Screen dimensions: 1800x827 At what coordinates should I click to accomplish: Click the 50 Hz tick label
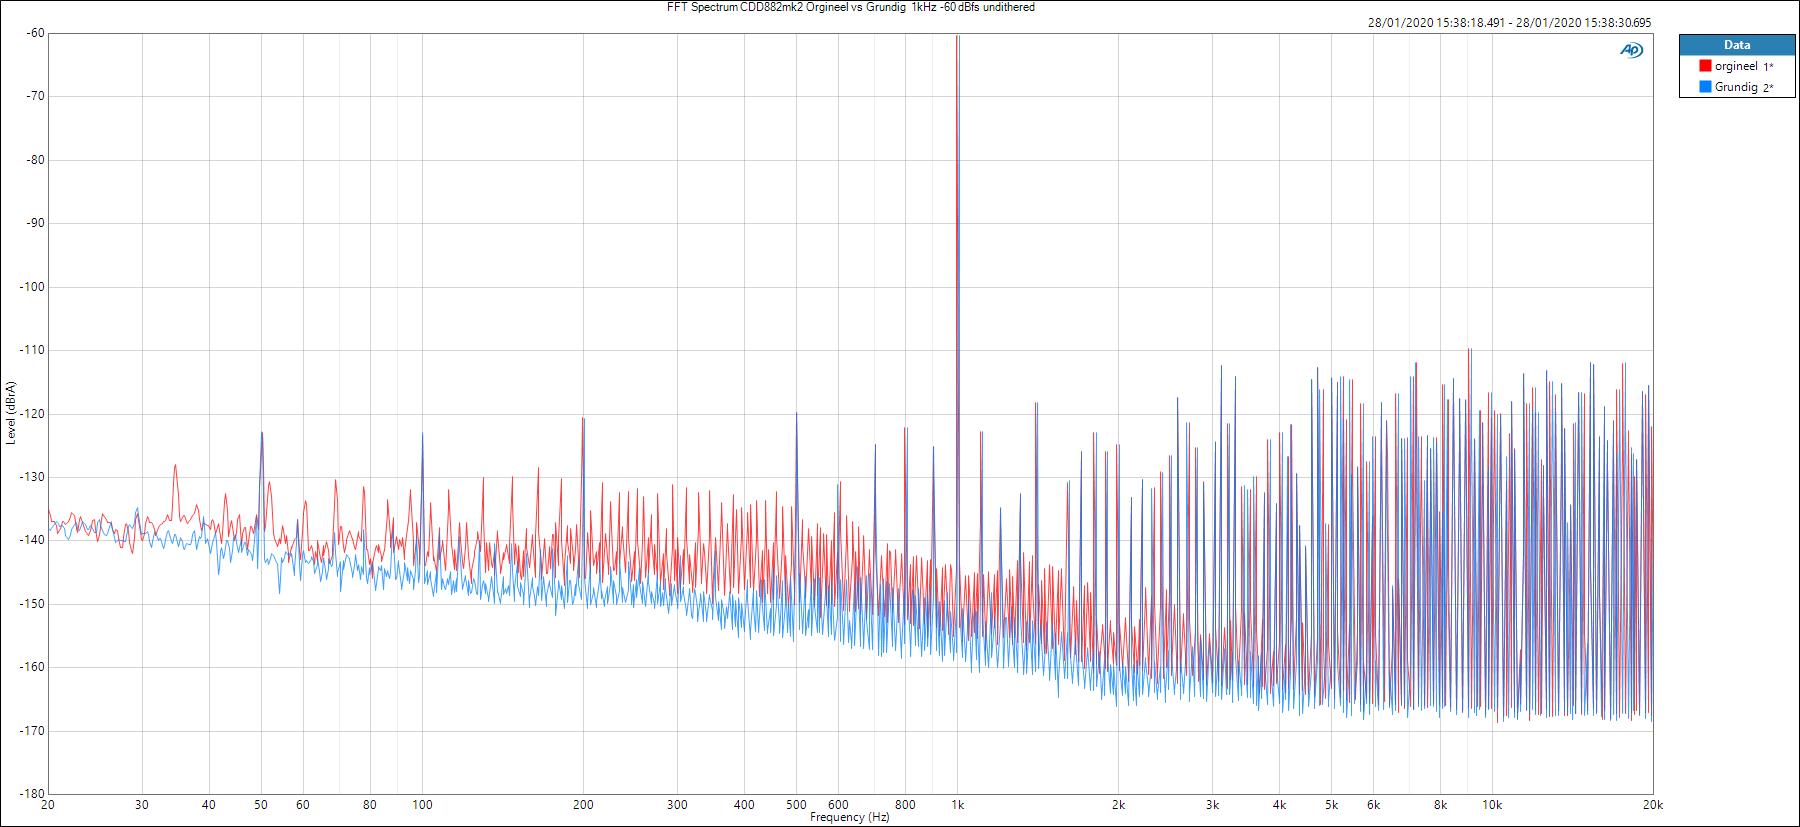pyautogui.click(x=261, y=805)
